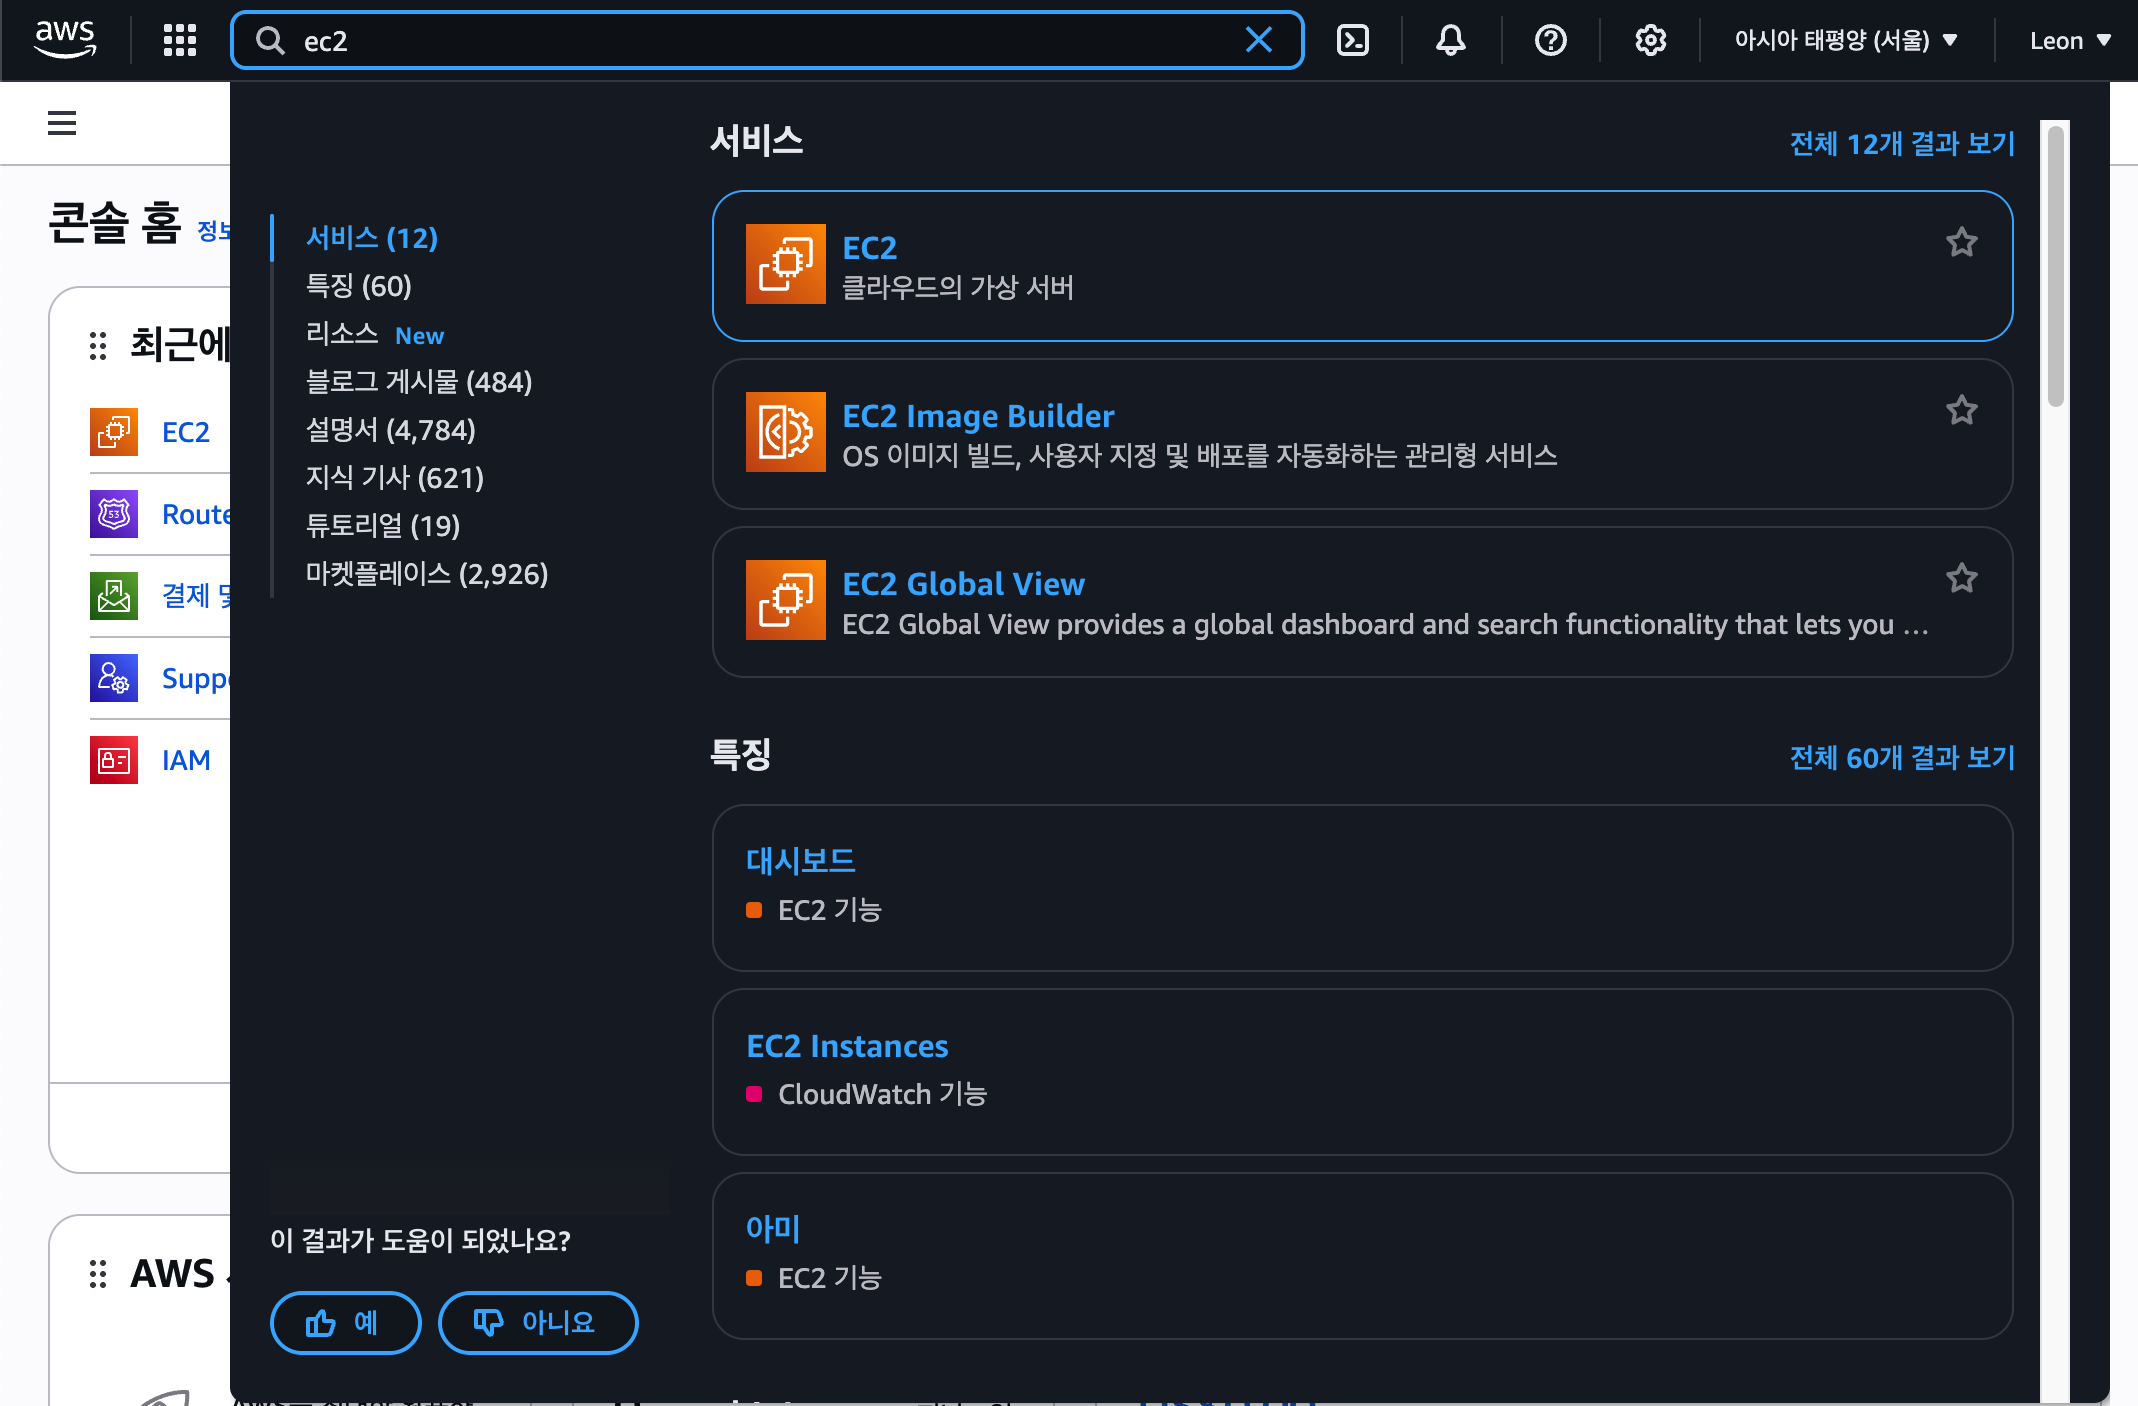Favorite the EC2 service with its star
This screenshot has width=2138, height=1406.
tap(1961, 242)
